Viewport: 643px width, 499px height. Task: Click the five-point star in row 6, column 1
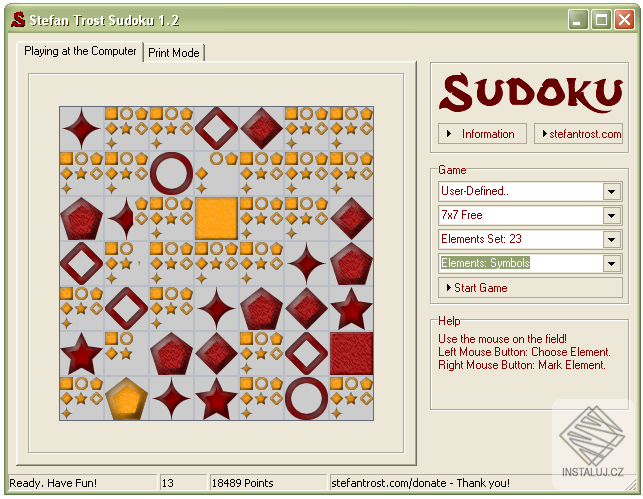click(x=82, y=354)
